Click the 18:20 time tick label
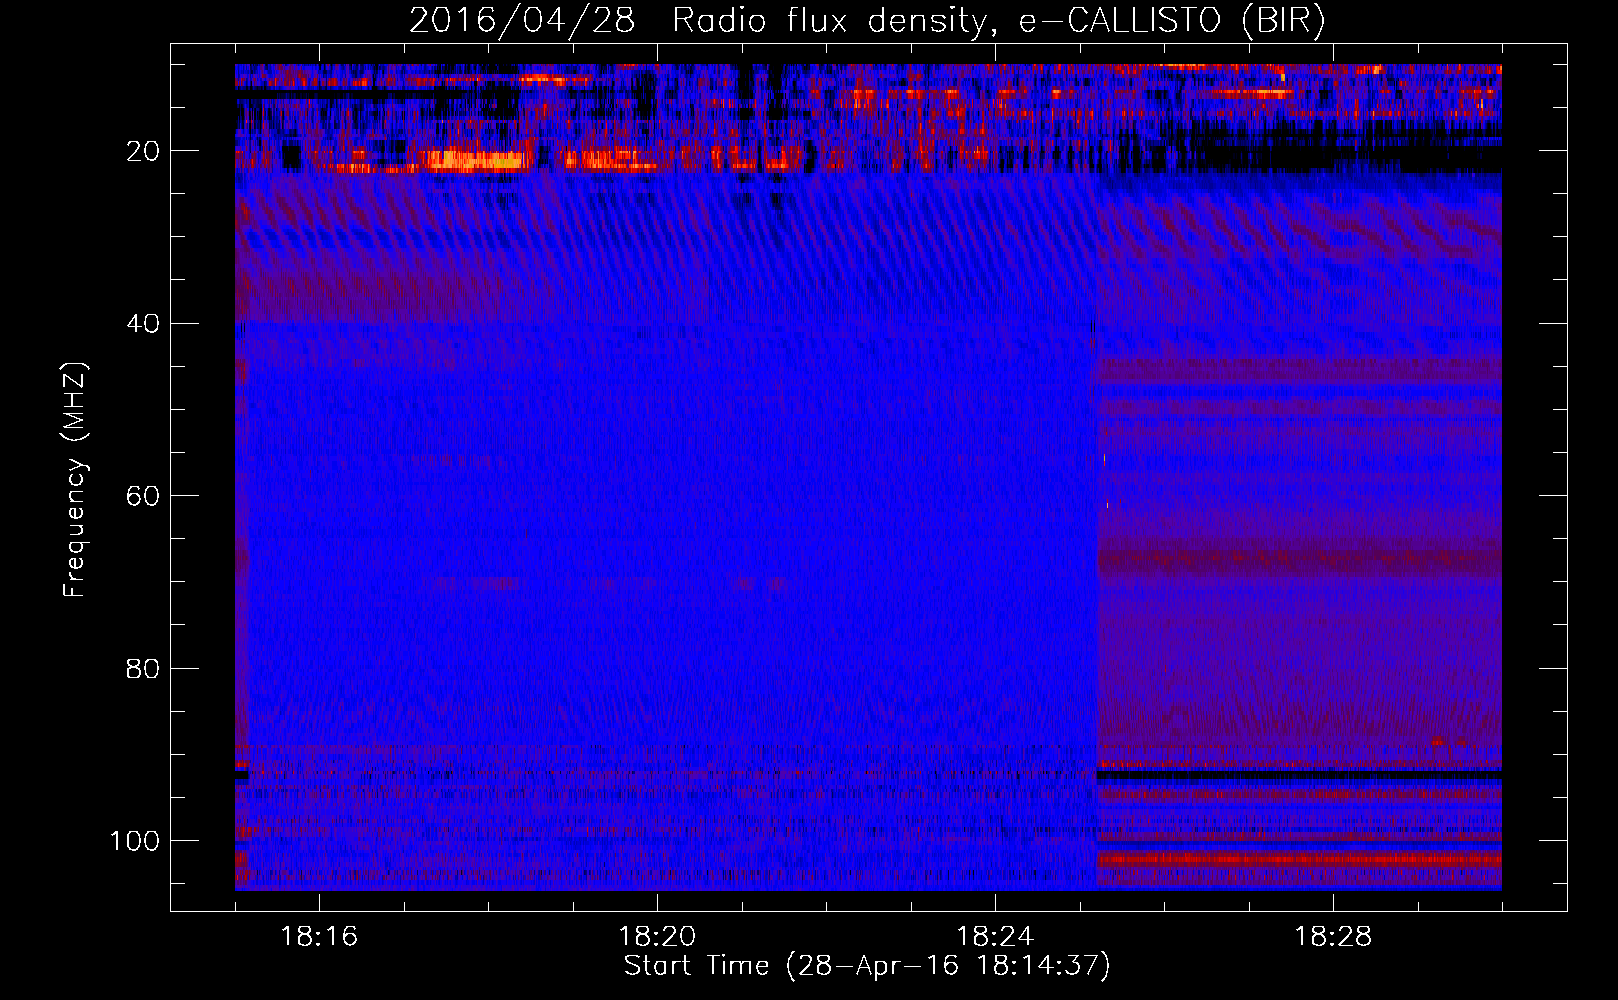The image size is (1618, 1000). coord(657,936)
